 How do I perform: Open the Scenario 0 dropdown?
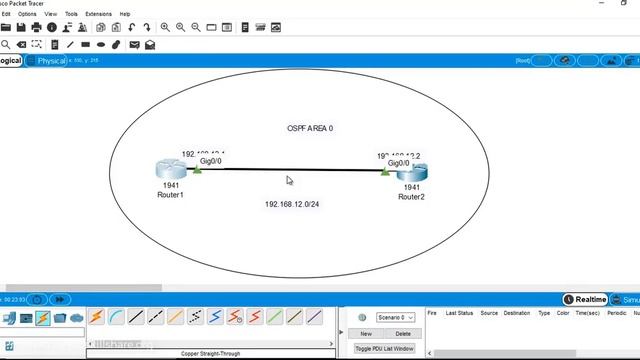point(396,318)
